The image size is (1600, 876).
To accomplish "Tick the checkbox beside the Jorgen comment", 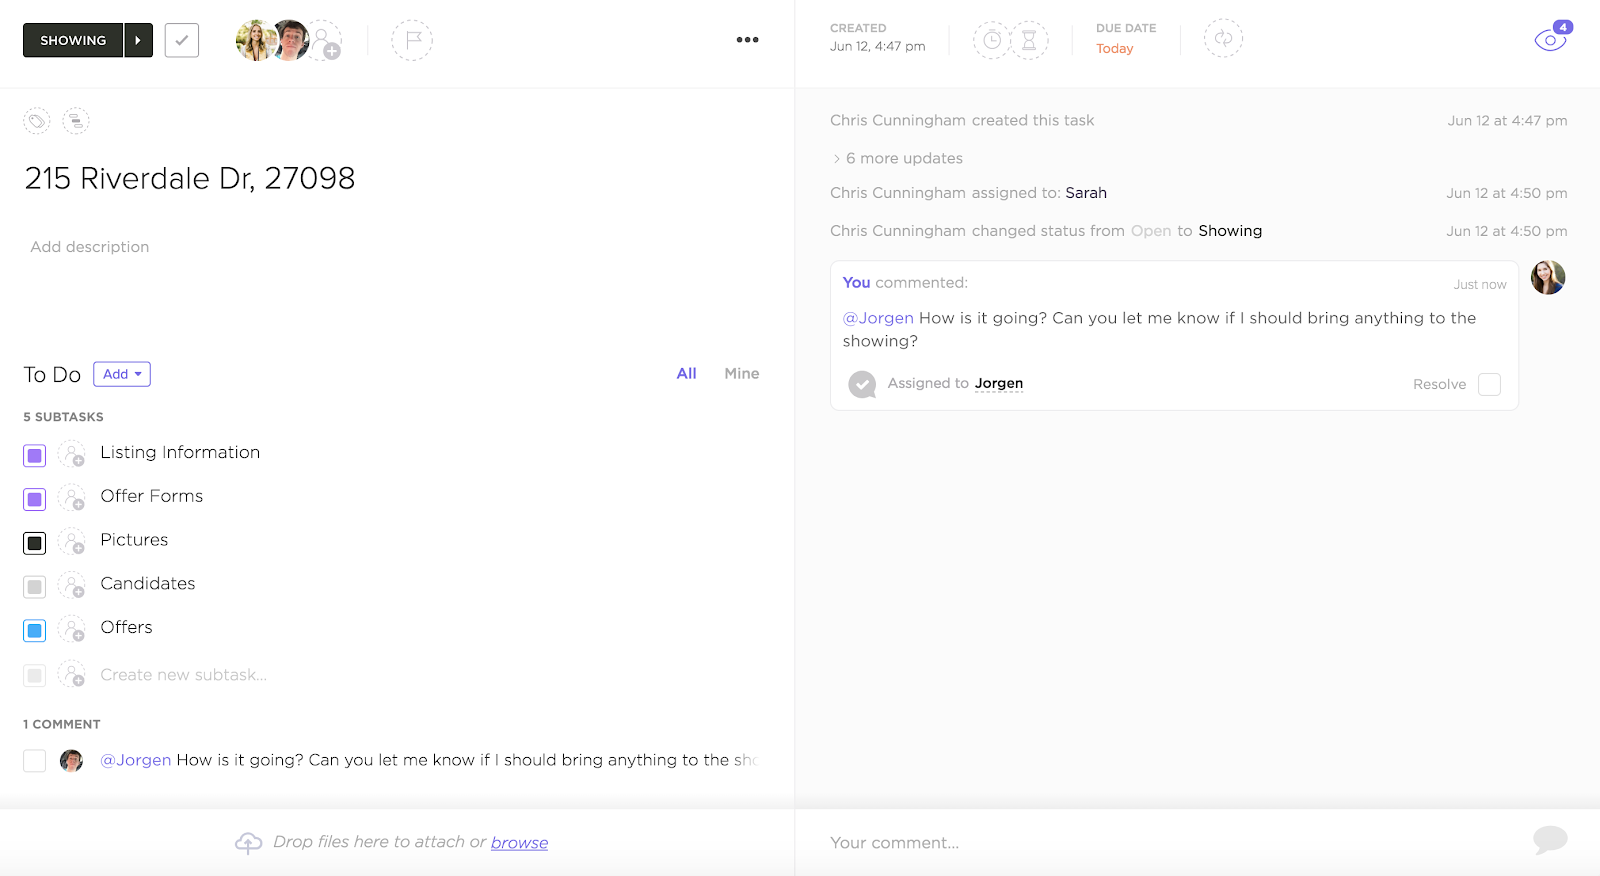I will [35, 761].
